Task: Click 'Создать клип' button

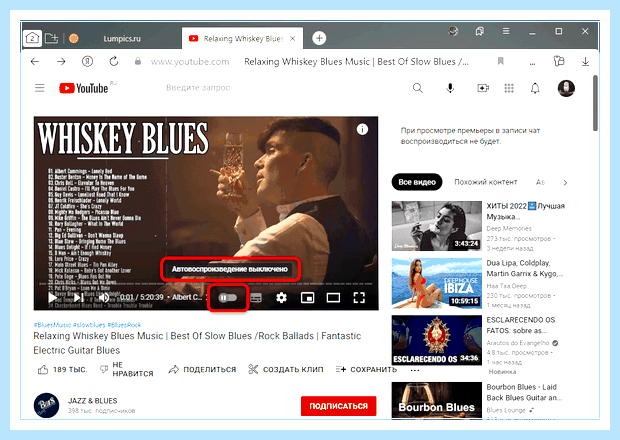Action: point(286,369)
